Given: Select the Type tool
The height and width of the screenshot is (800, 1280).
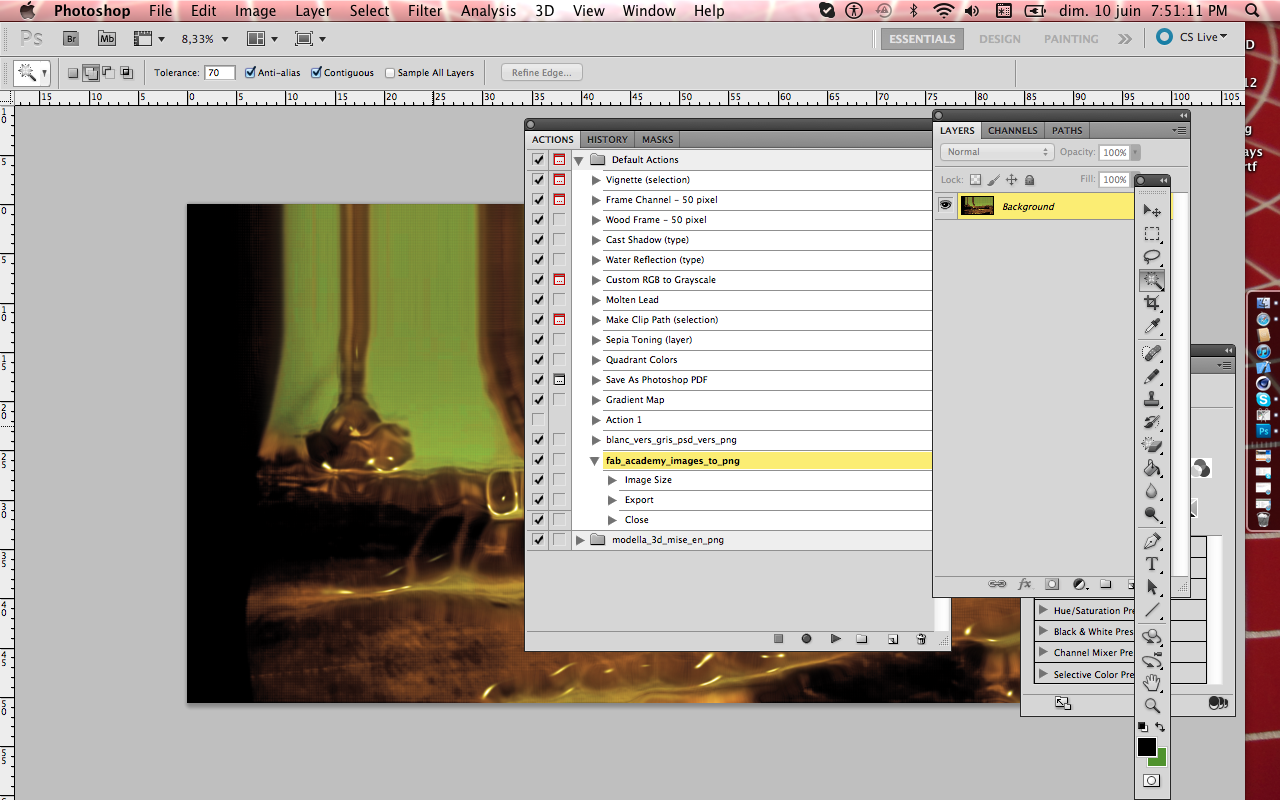Looking at the screenshot, I should [1152, 564].
